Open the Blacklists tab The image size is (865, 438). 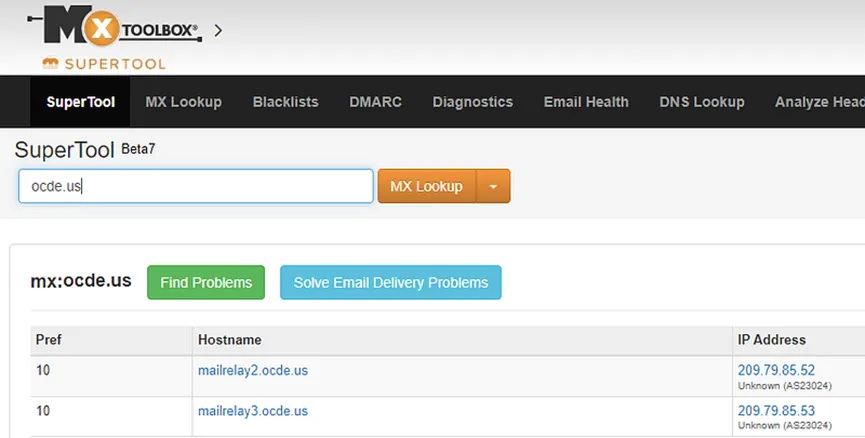point(286,102)
